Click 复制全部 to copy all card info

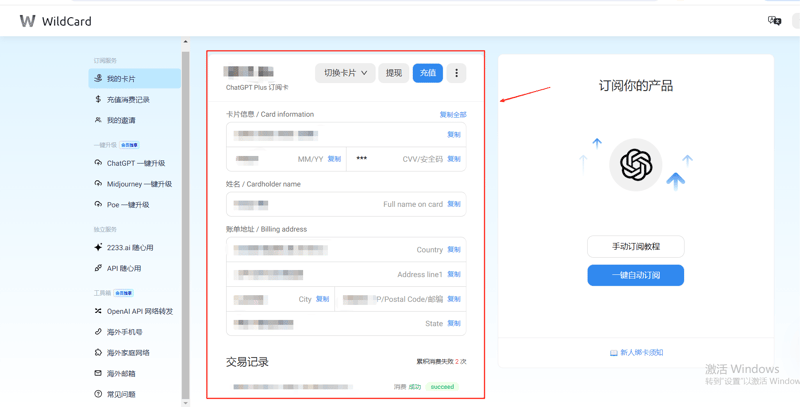coord(453,115)
